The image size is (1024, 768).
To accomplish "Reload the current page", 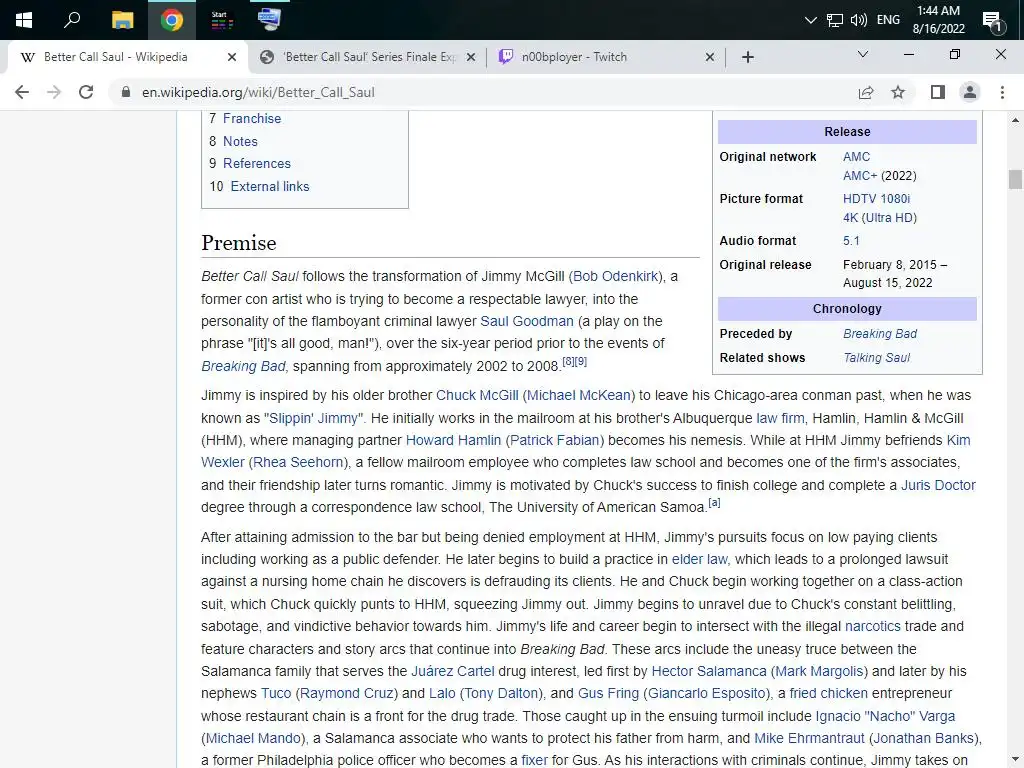I will [86, 92].
